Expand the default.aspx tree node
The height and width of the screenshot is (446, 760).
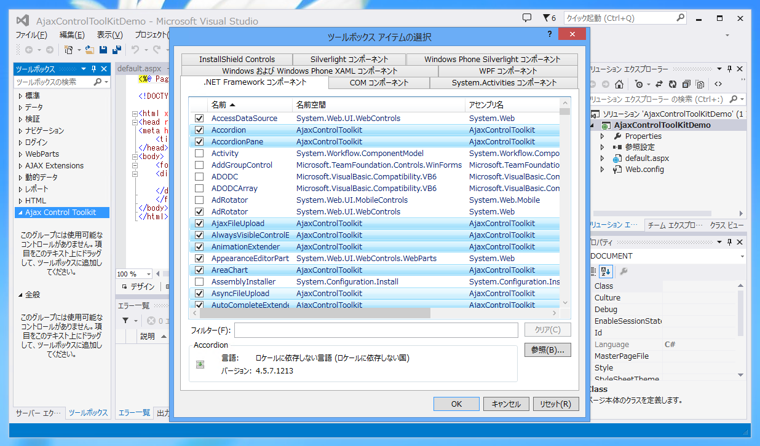[602, 159]
